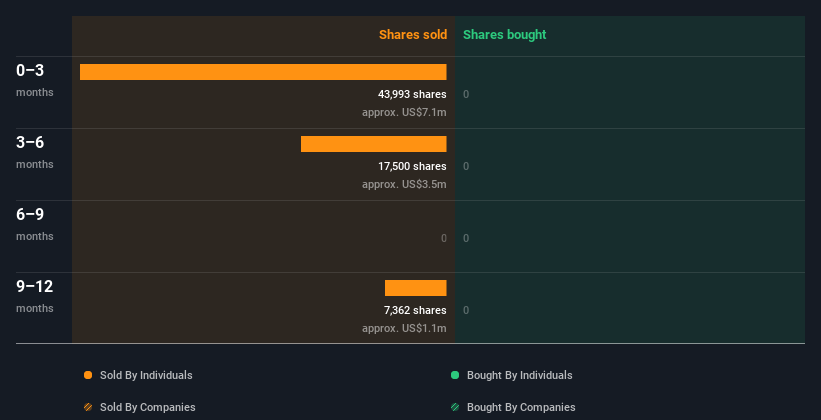Select the 'Bought By Companies' legend label
Screen dimensions: 821x420
coord(521,407)
